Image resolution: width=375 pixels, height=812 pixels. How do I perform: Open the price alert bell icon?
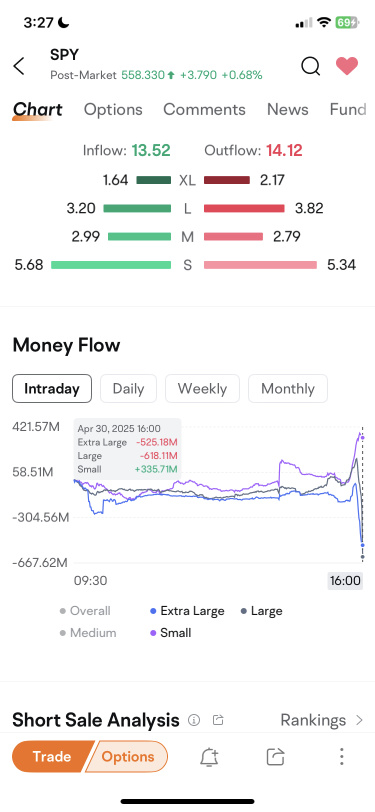[x=209, y=757]
